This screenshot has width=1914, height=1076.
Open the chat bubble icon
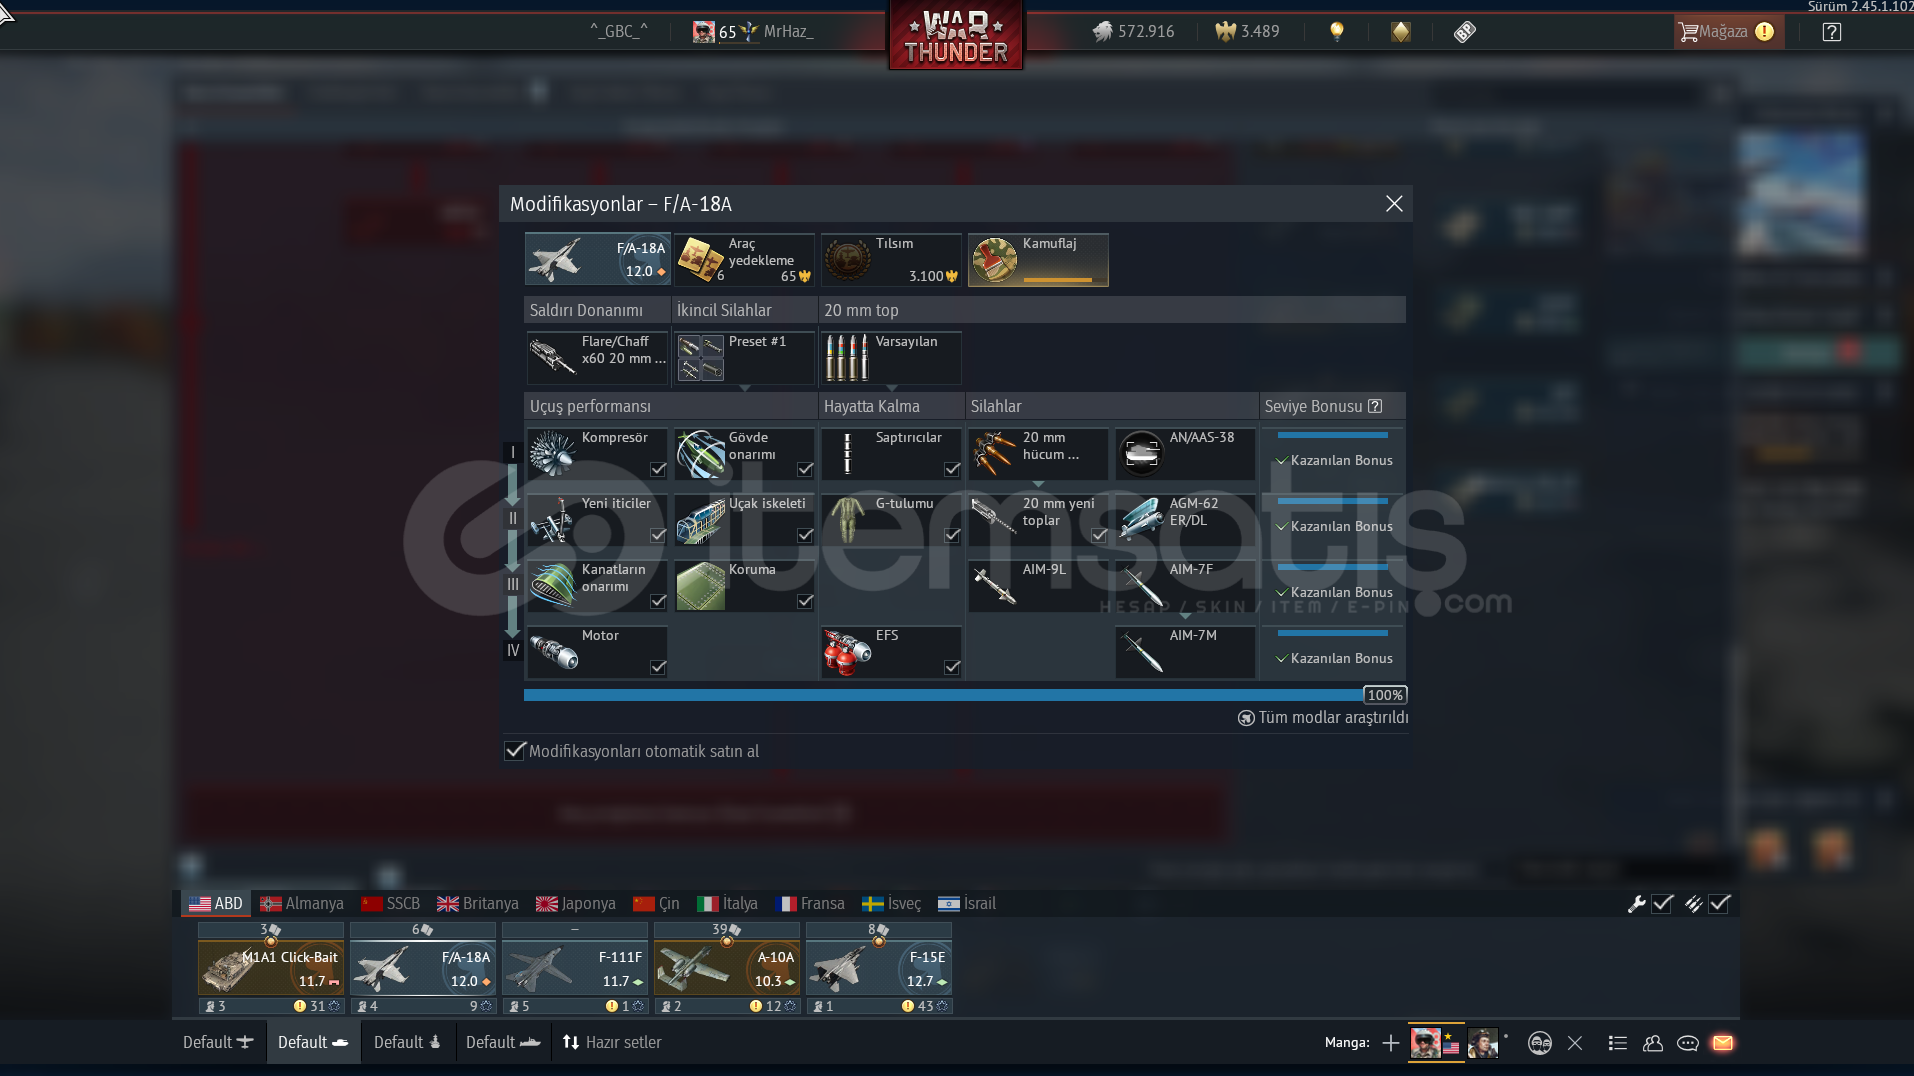[1688, 1043]
